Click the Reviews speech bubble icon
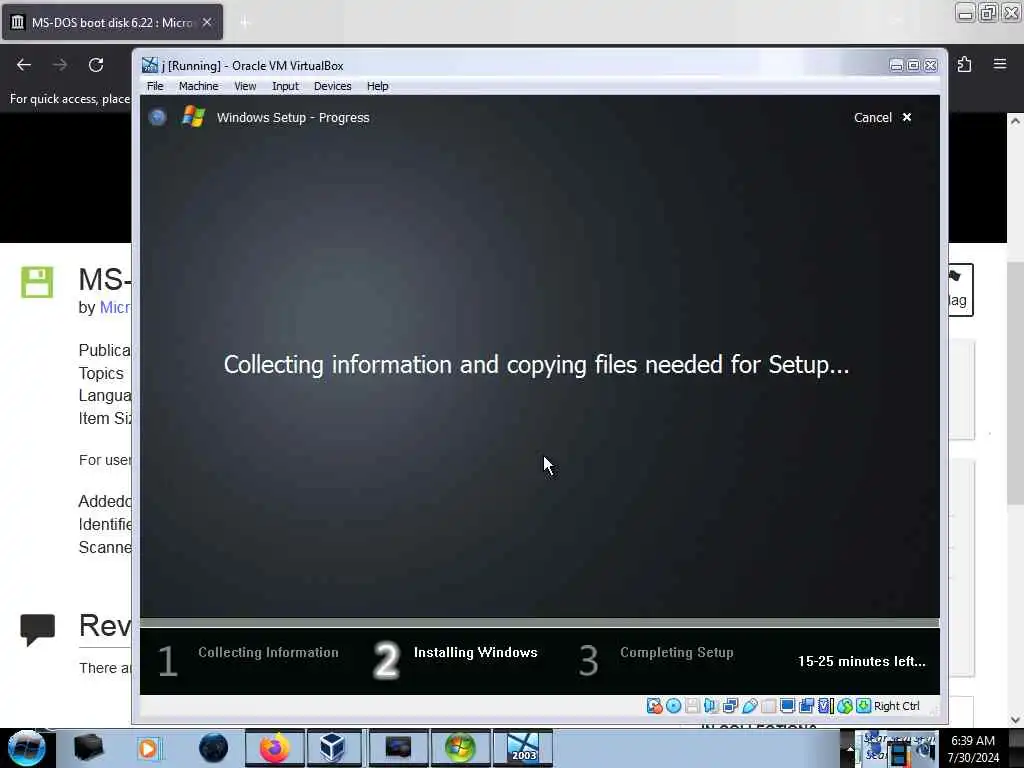1024x768 pixels. [37, 630]
